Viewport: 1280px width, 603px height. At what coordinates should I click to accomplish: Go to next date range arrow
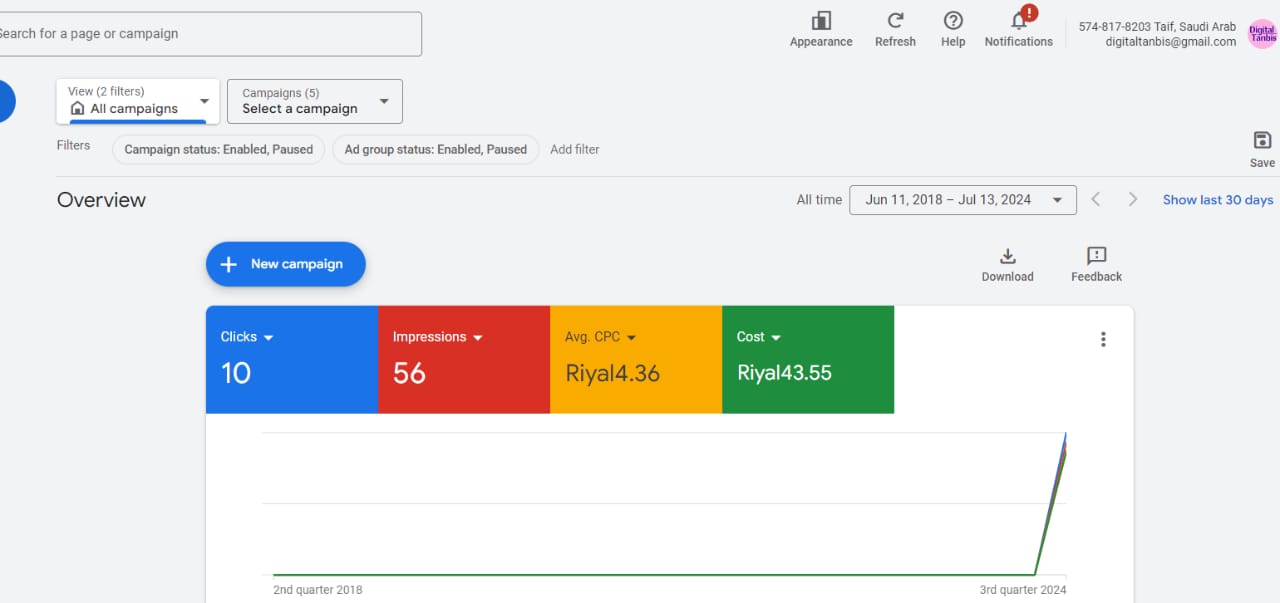(x=1132, y=200)
